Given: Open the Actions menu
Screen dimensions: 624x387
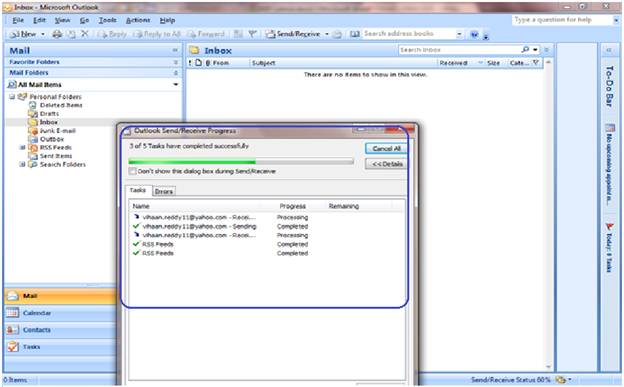Looking at the screenshot, I should 138,20.
